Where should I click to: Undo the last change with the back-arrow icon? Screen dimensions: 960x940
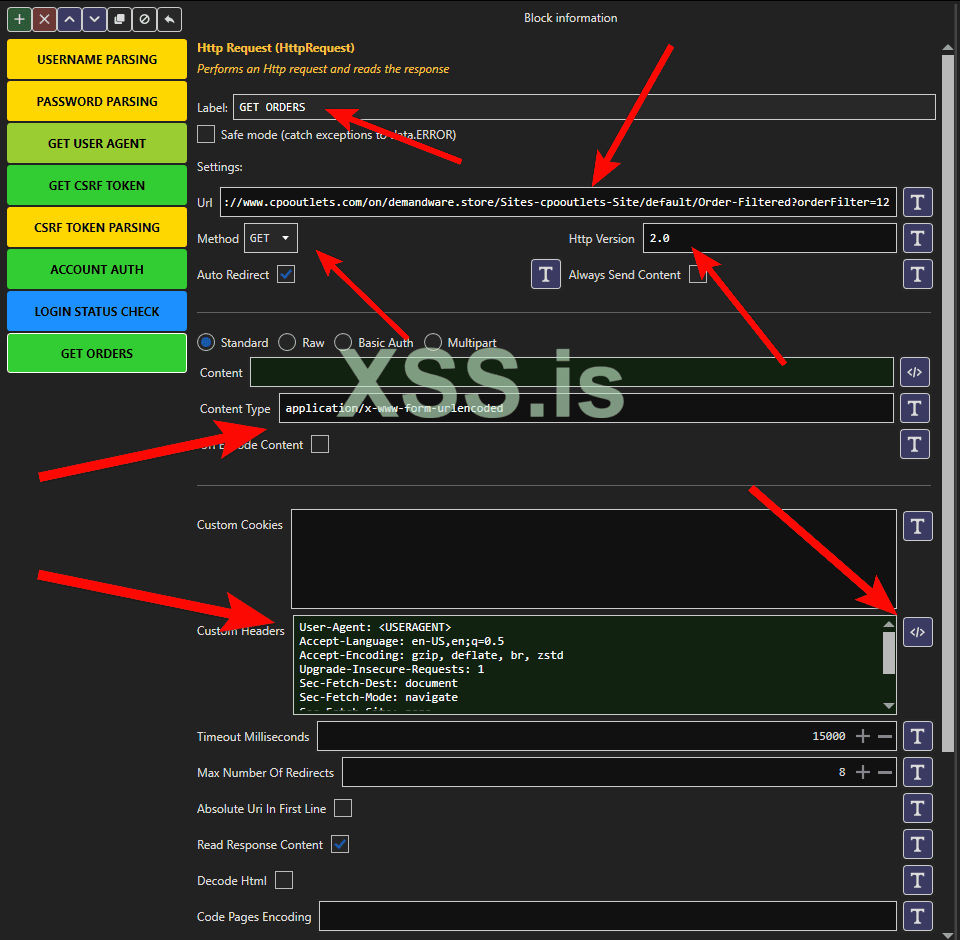[170, 20]
